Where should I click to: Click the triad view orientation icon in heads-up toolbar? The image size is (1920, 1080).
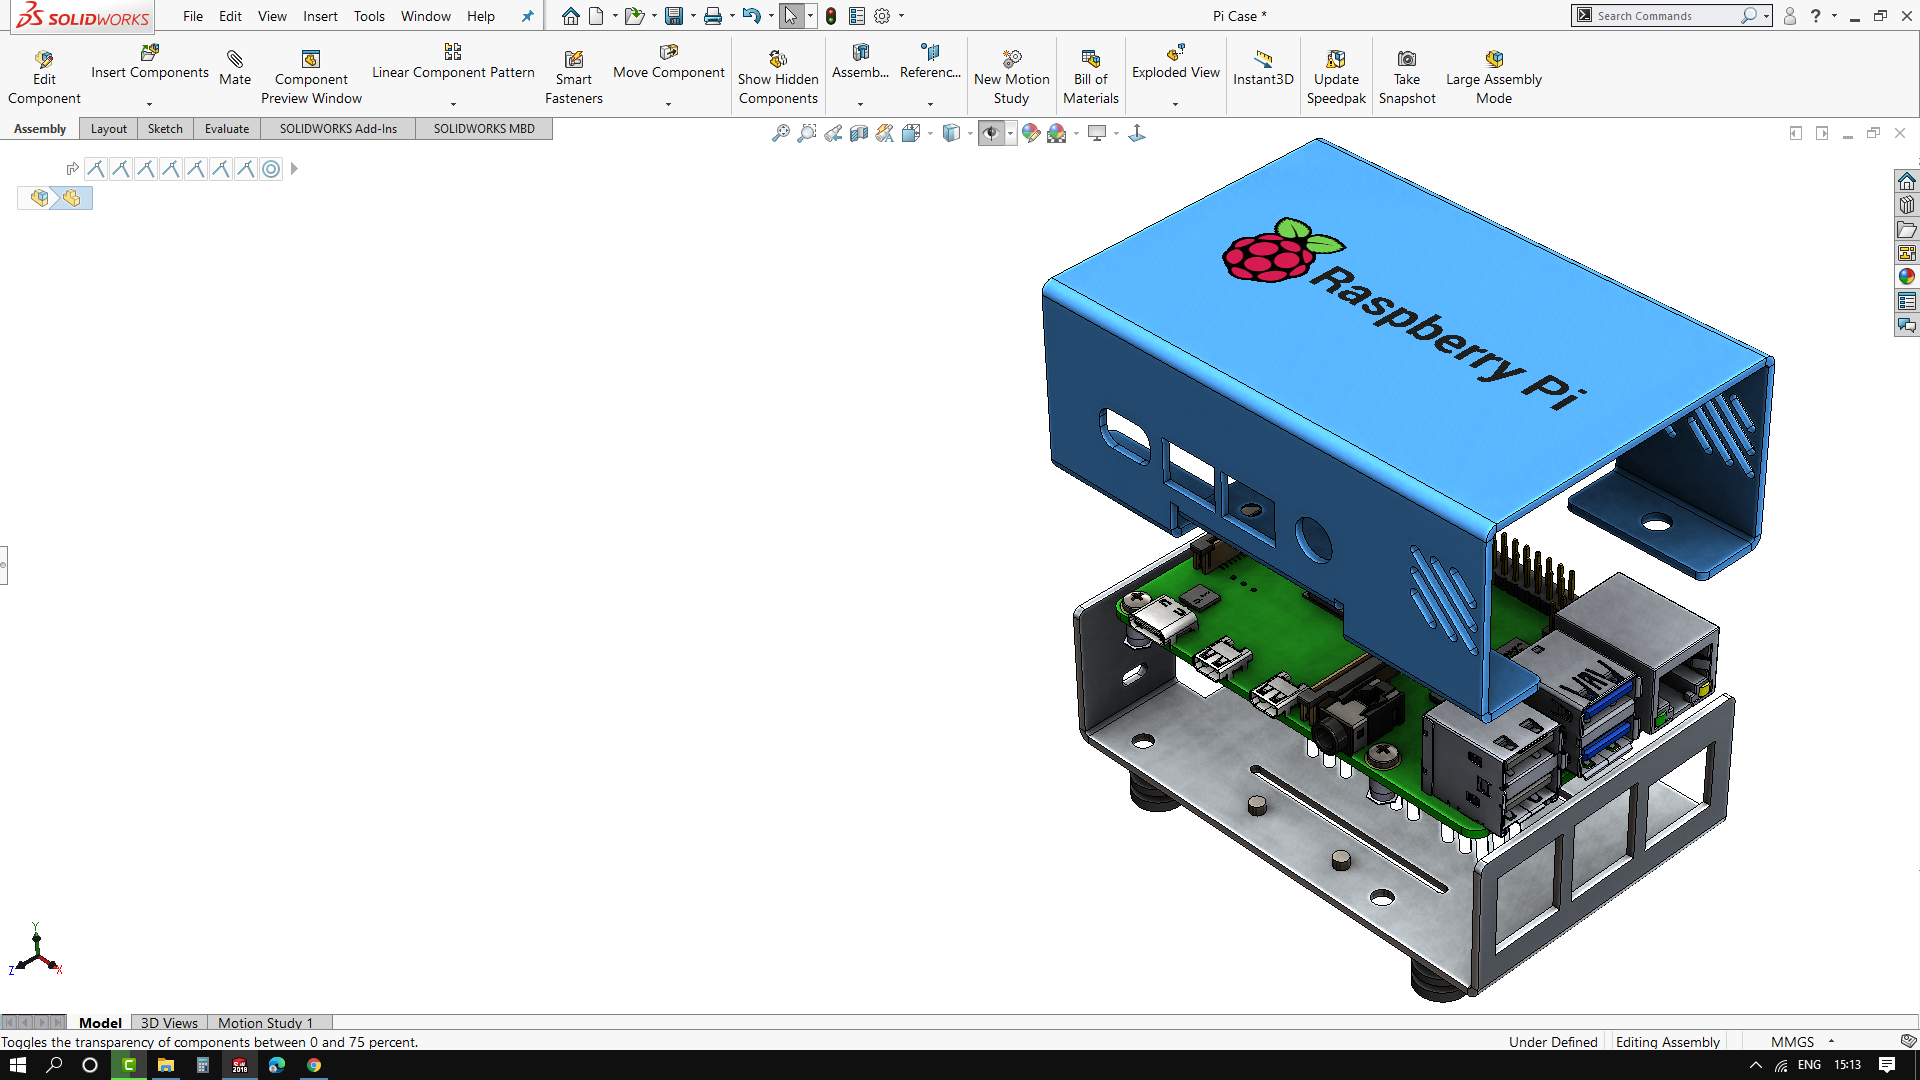pos(1137,133)
